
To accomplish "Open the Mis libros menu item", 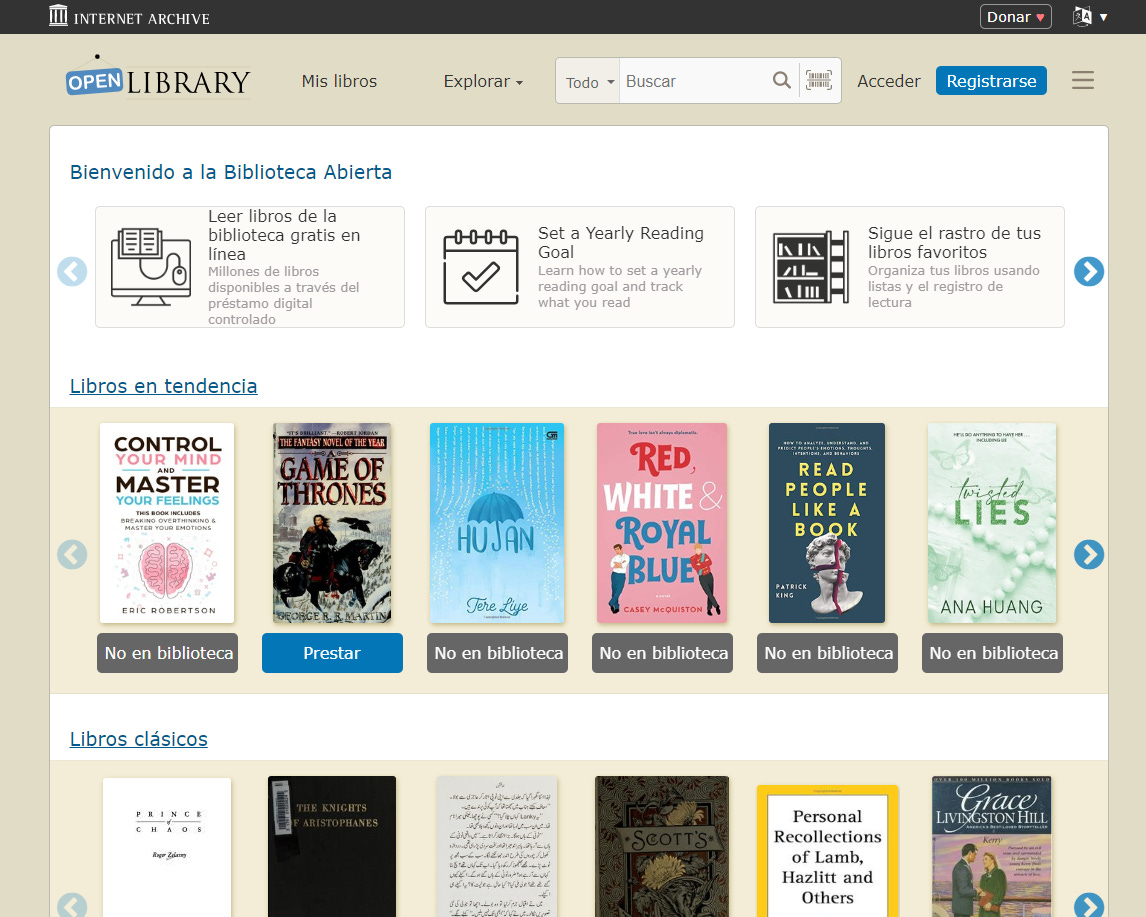I will (x=339, y=81).
